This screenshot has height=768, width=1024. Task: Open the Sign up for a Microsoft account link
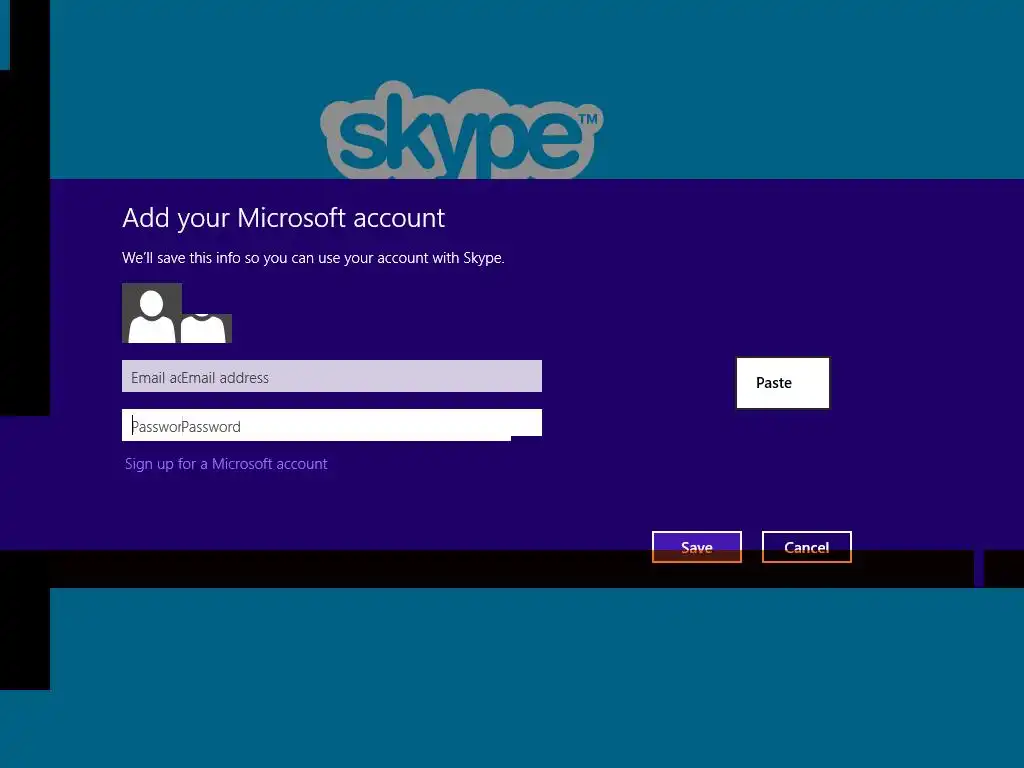(x=226, y=464)
